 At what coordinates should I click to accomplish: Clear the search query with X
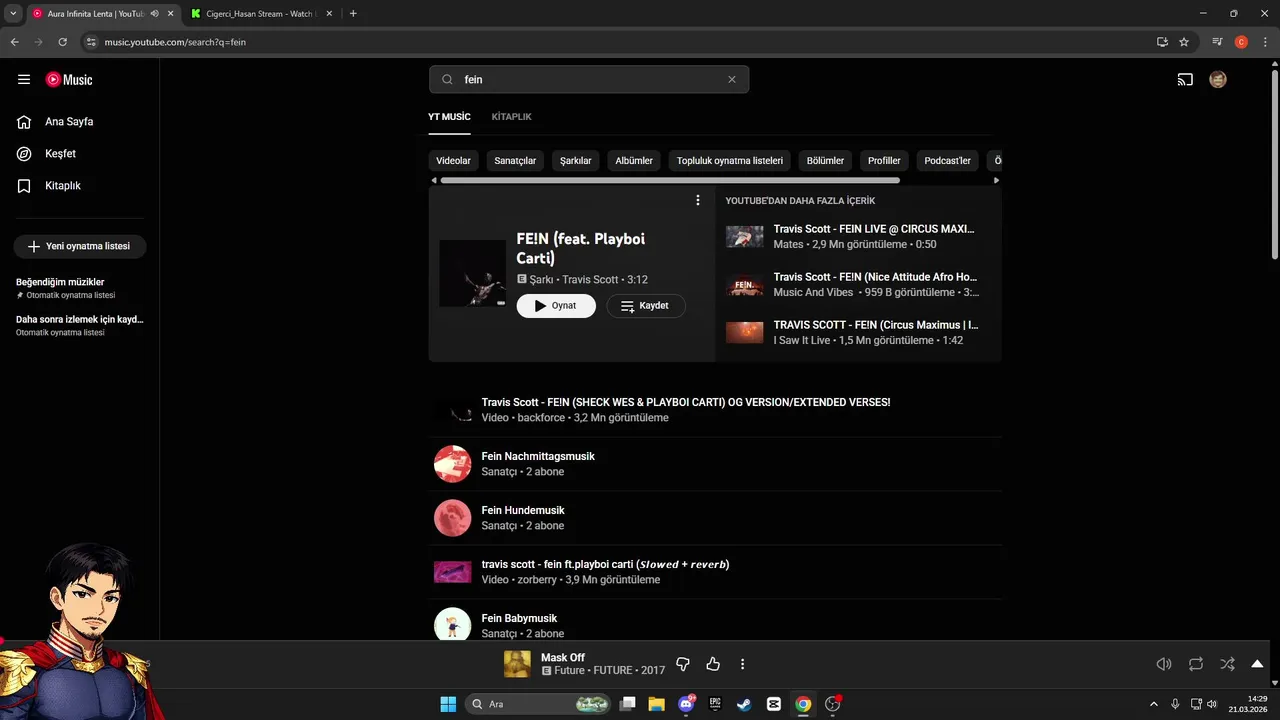(731, 80)
